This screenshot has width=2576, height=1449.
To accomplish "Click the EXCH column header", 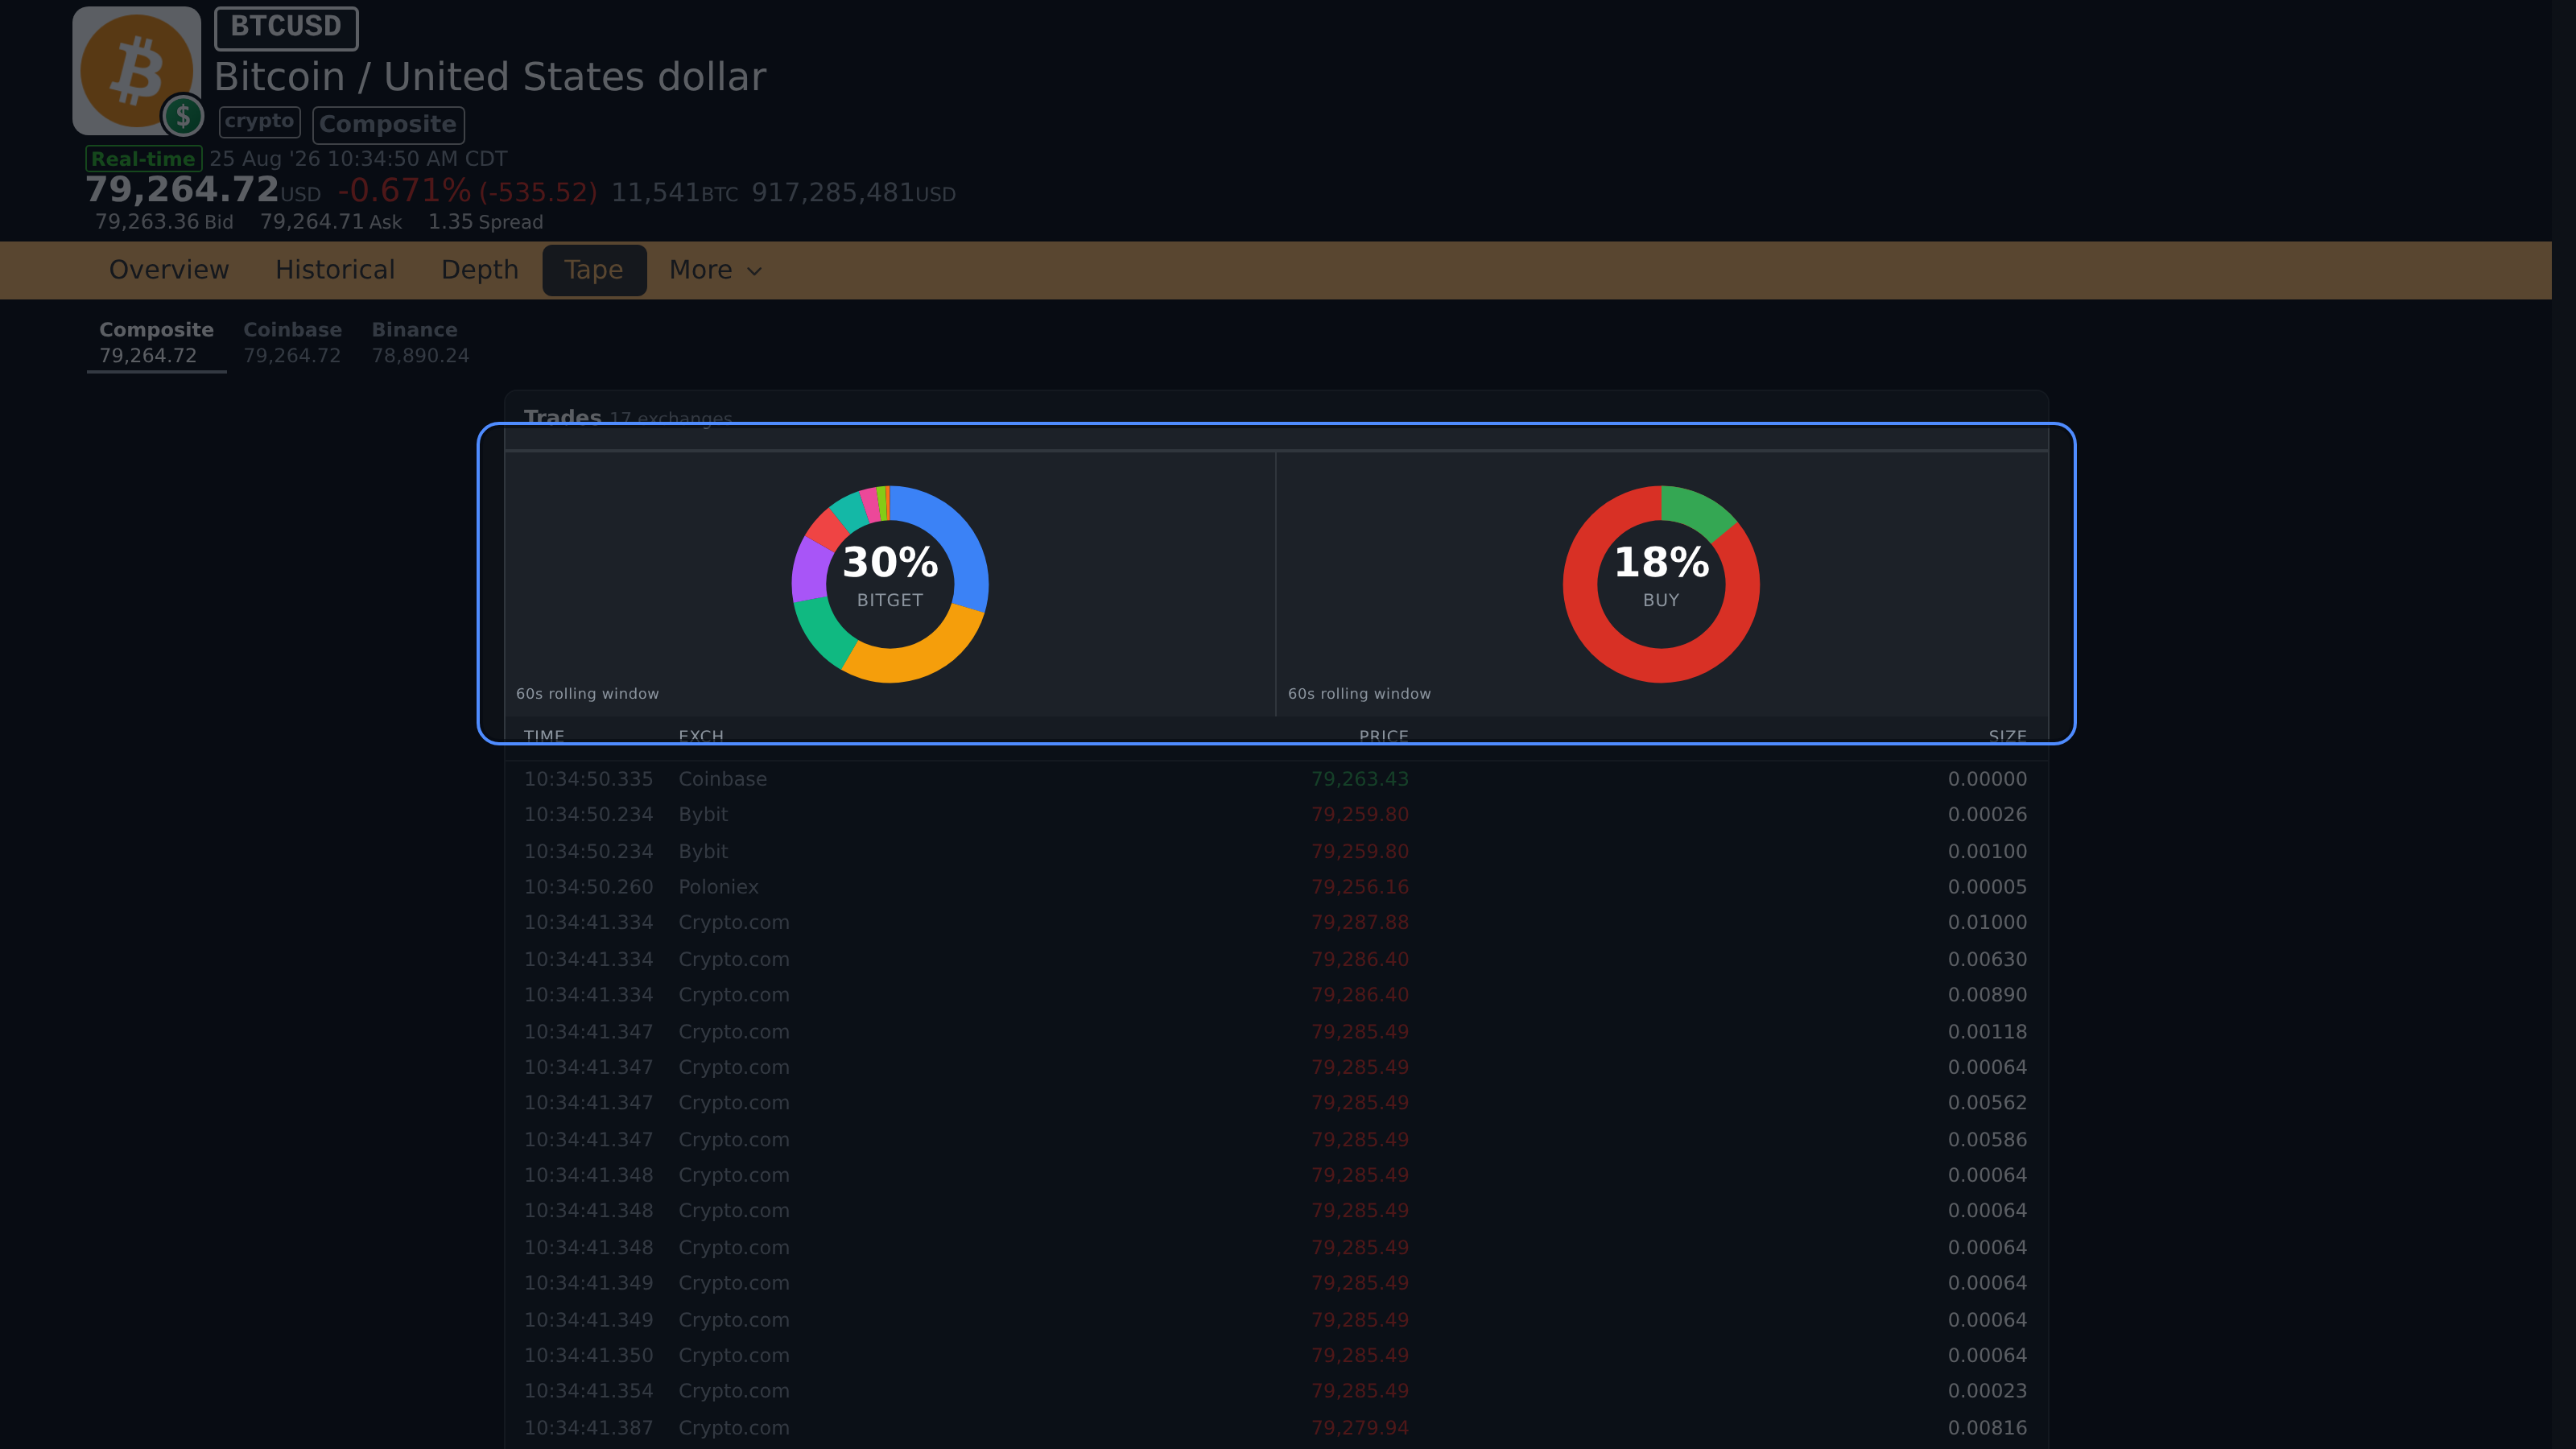I will pyautogui.click(x=701, y=736).
